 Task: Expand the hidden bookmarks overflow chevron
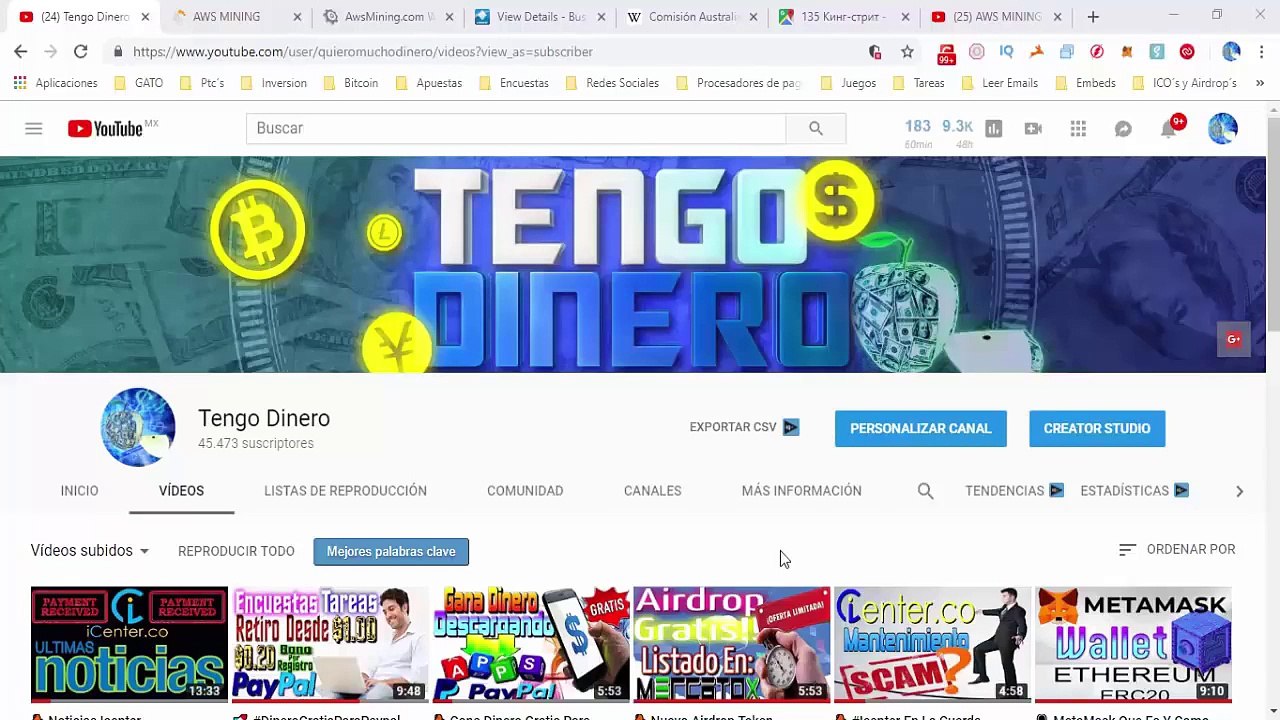pyautogui.click(x=1259, y=83)
